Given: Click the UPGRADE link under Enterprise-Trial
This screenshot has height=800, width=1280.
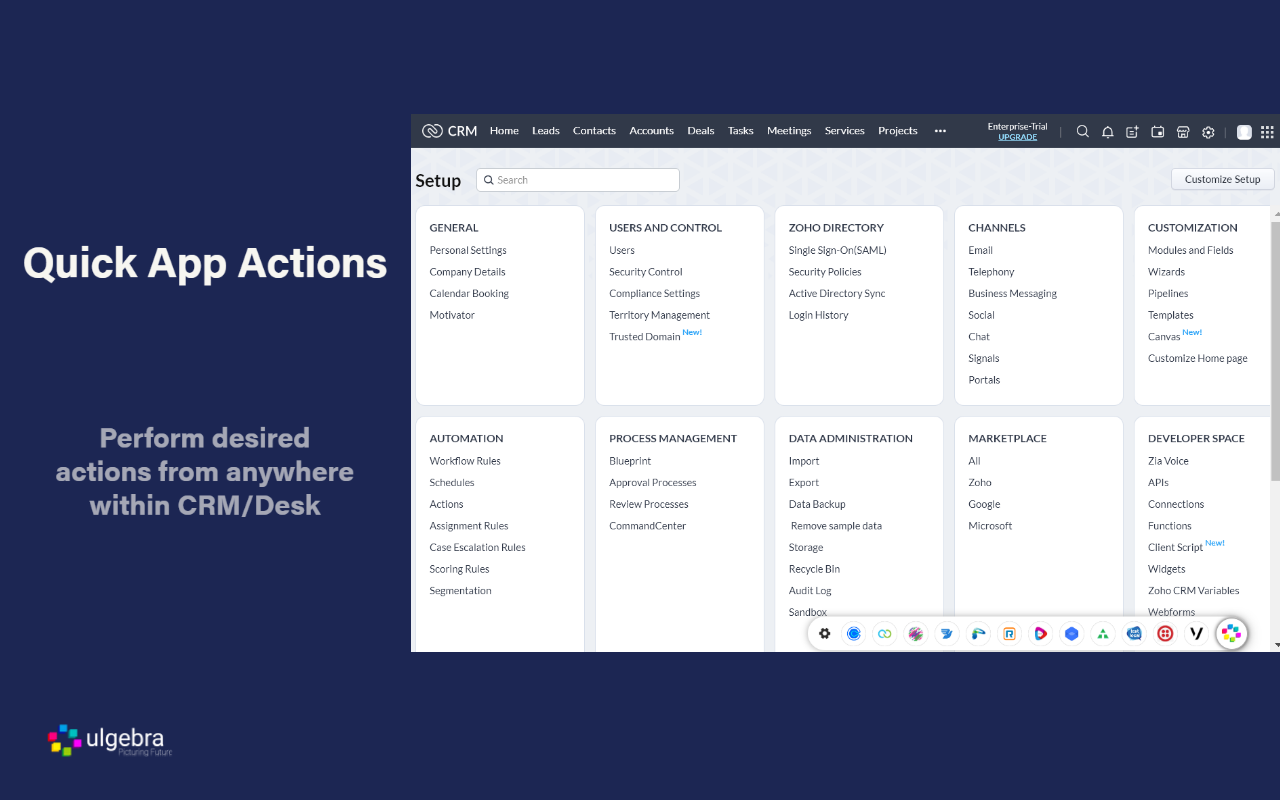Looking at the screenshot, I should click(x=1017, y=137).
